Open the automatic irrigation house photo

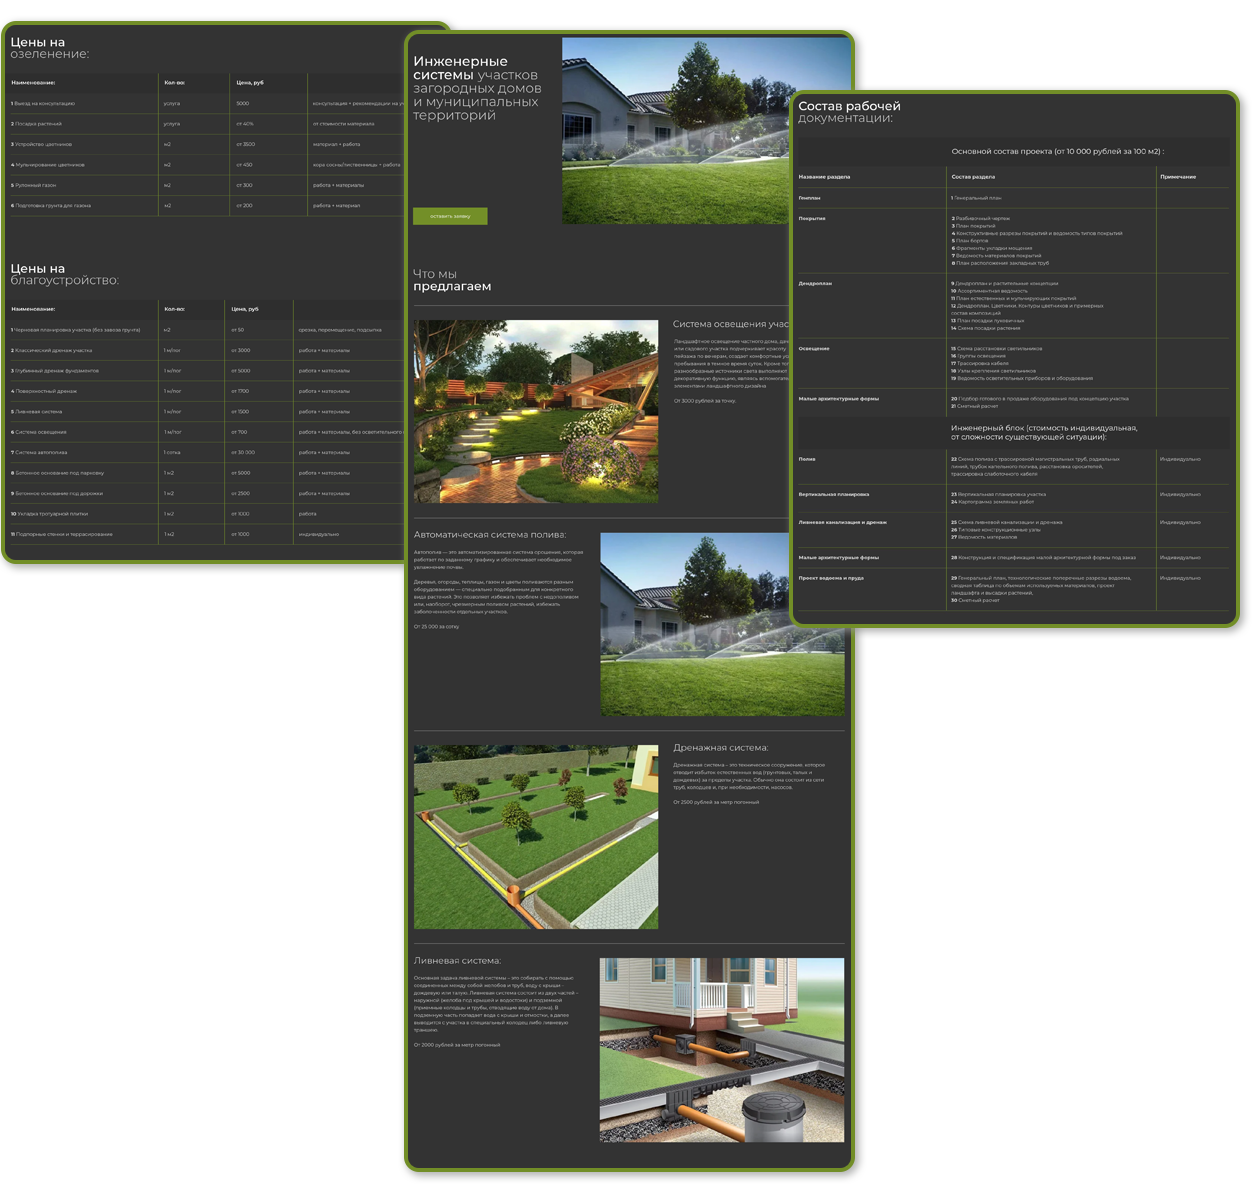722,624
